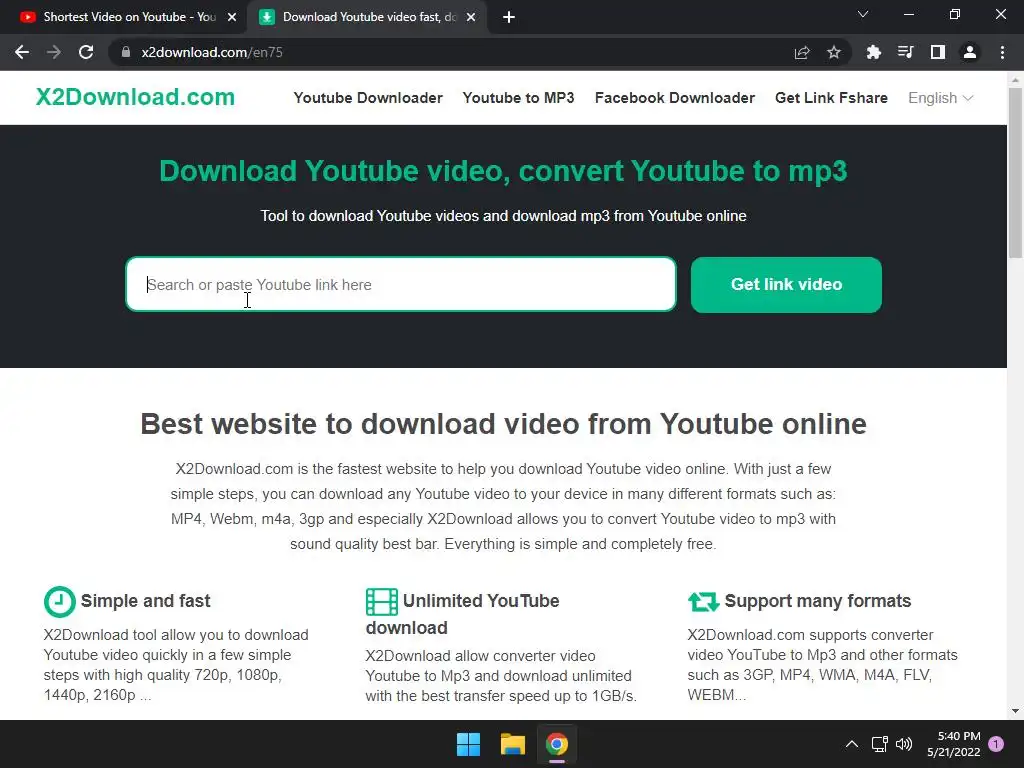The image size is (1024, 768).
Task: Click the heading Download Youtube video, convert Youtube to mp3
Action: (x=504, y=171)
